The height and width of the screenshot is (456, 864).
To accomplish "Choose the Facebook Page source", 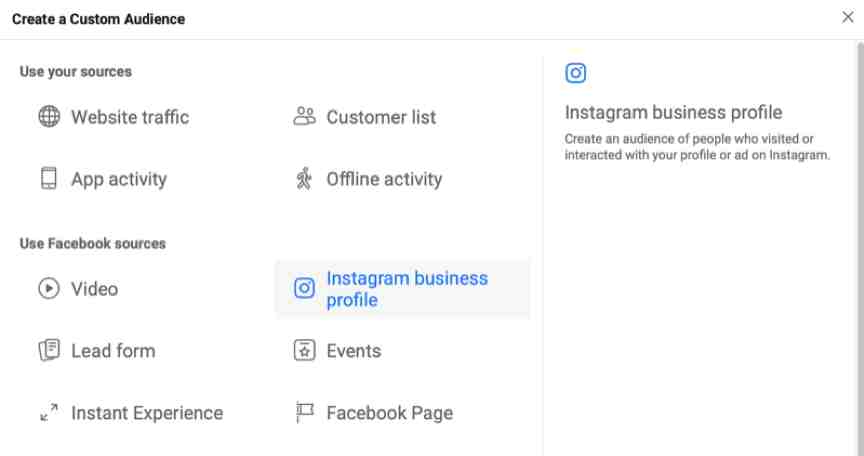I will point(390,412).
